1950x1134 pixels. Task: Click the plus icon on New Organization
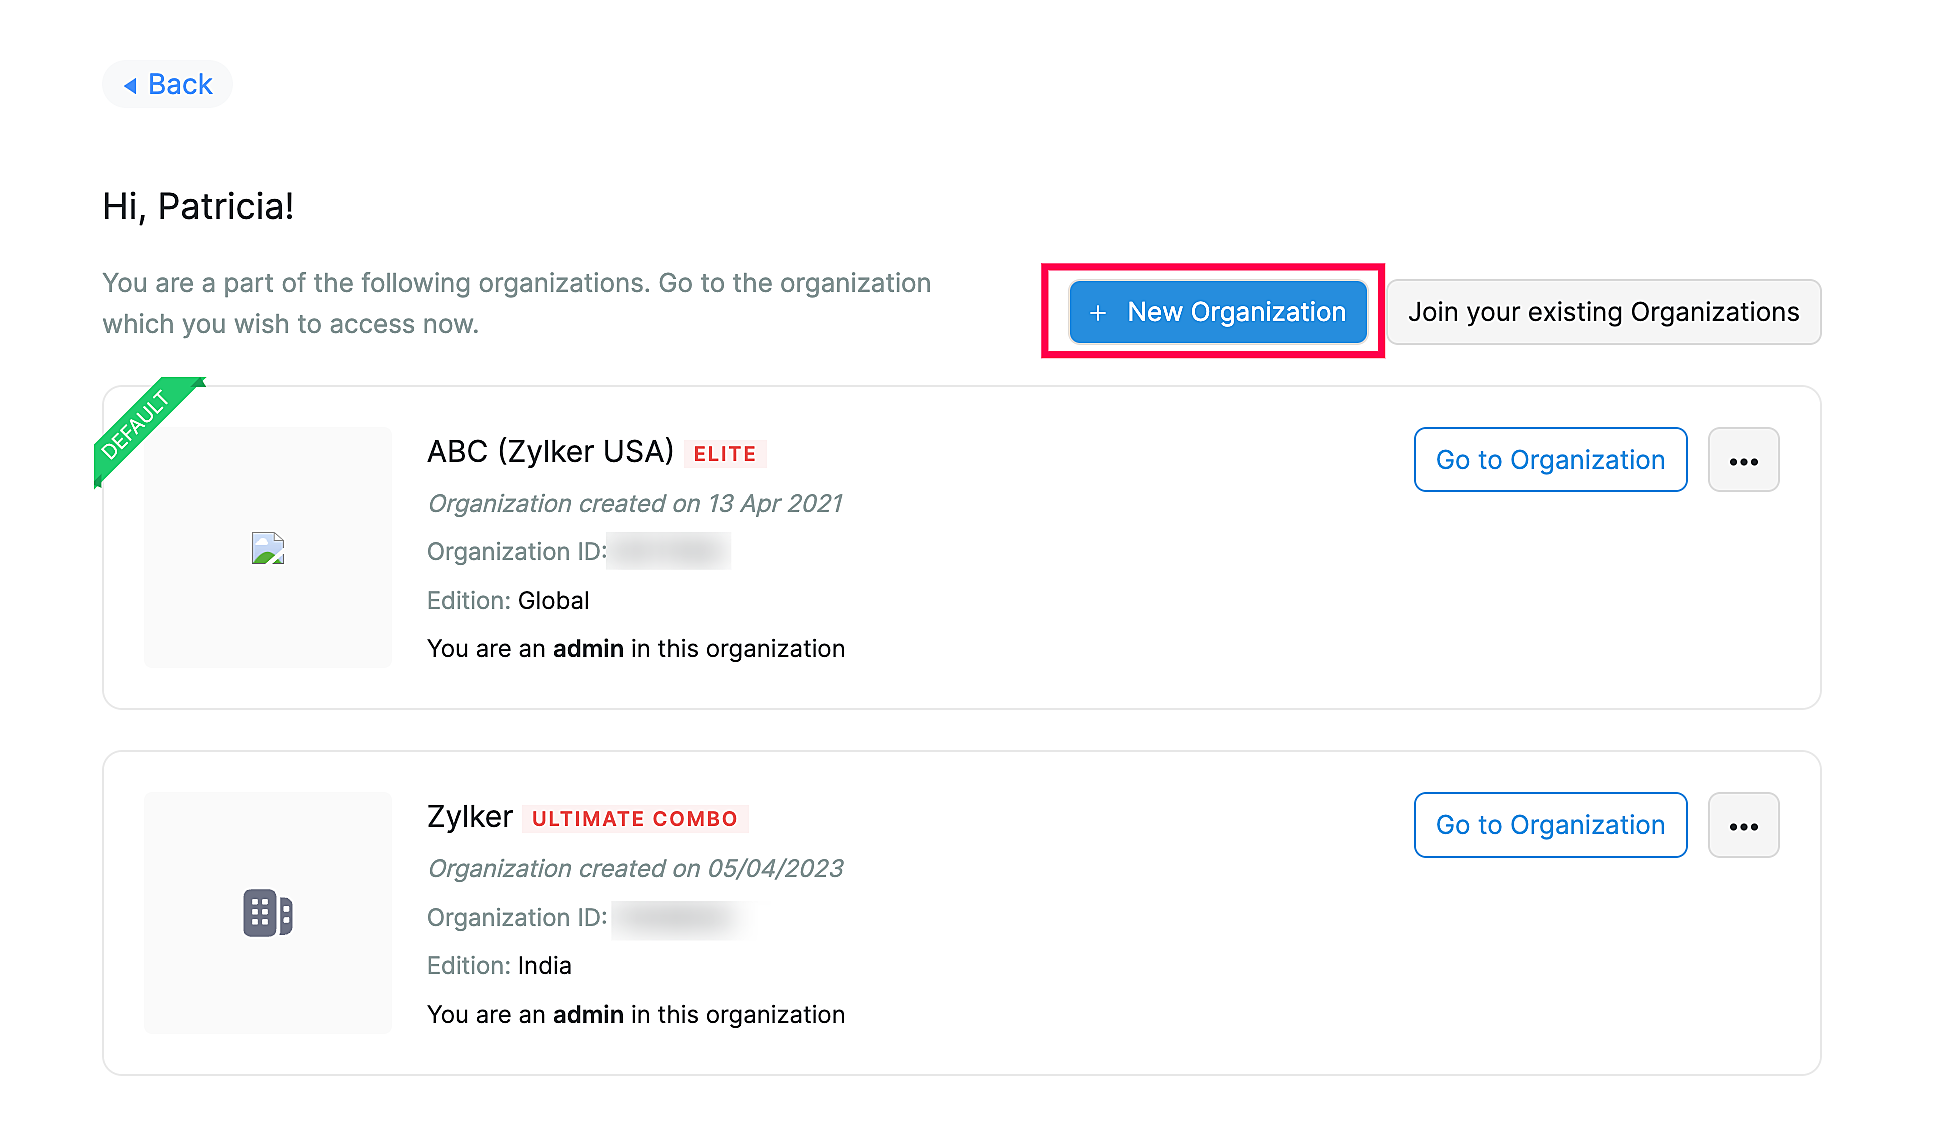(1097, 313)
